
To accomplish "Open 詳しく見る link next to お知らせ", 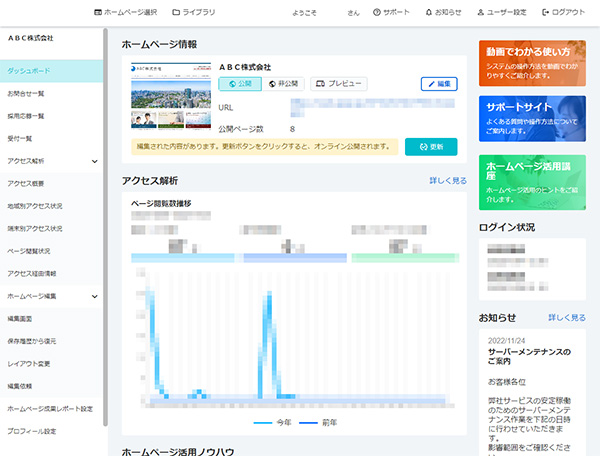I will point(566,317).
